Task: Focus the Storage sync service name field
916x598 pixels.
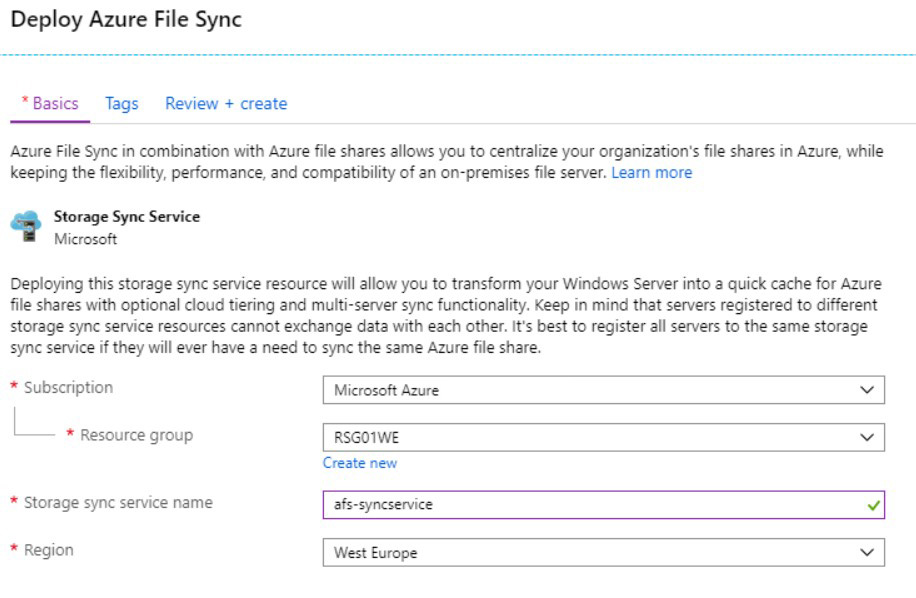Action: pyautogui.click(x=603, y=505)
